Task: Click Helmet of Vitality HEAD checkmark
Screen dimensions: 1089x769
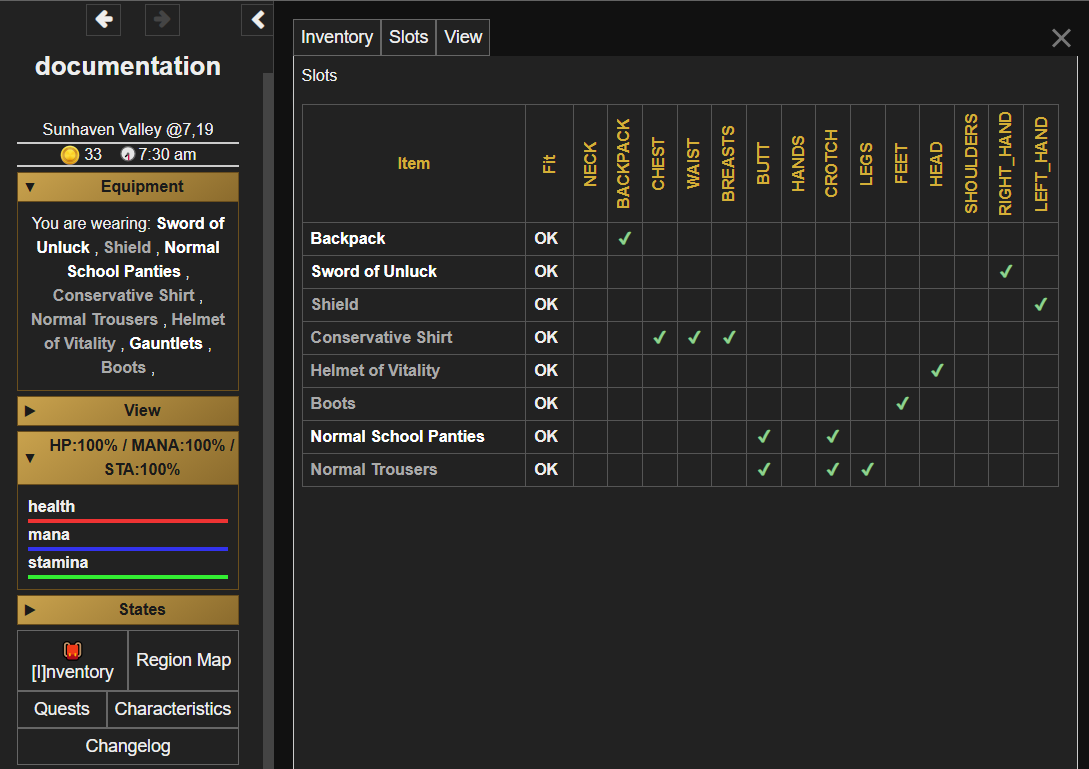Action: pos(936,370)
